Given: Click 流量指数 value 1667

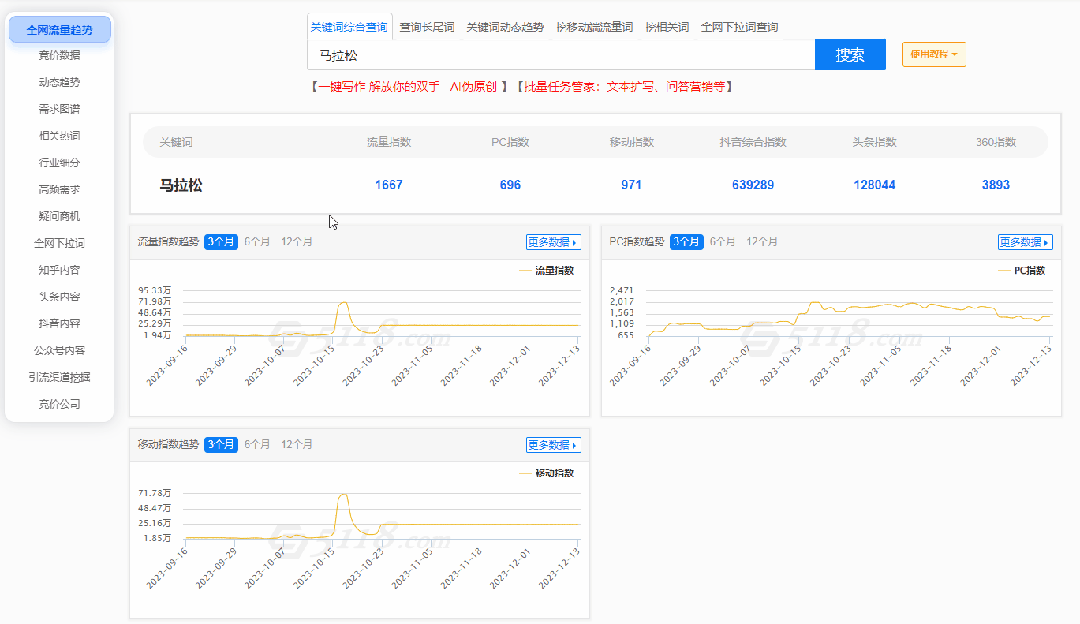Looking at the screenshot, I should 388,185.
